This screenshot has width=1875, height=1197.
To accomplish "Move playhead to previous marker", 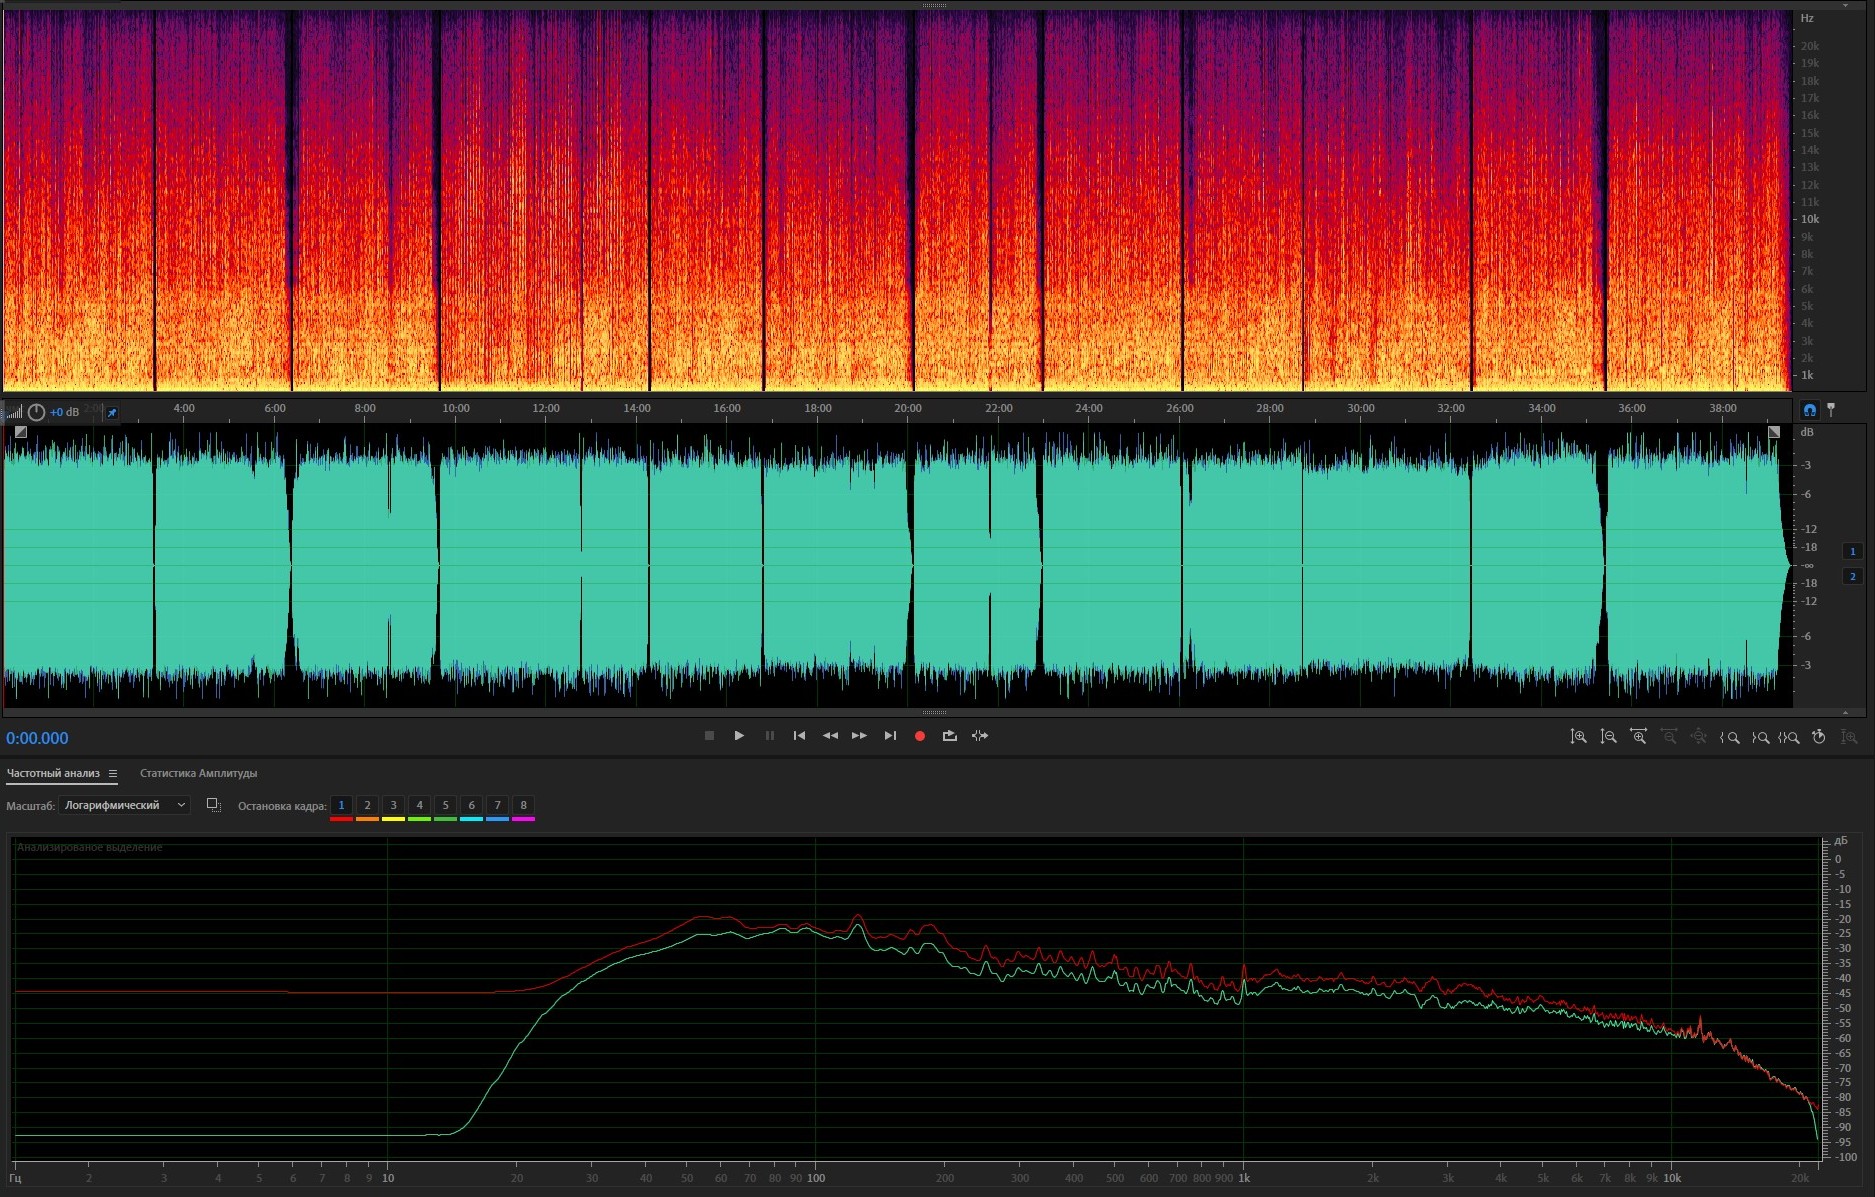I will pyautogui.click(x=799, y=736).
